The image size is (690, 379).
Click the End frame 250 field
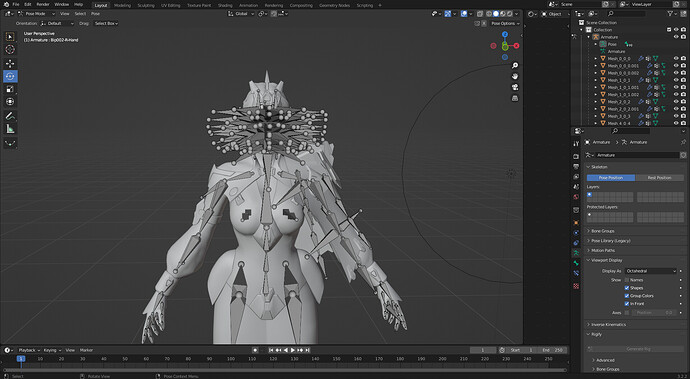pyautogui.click(x=552, y=350)
